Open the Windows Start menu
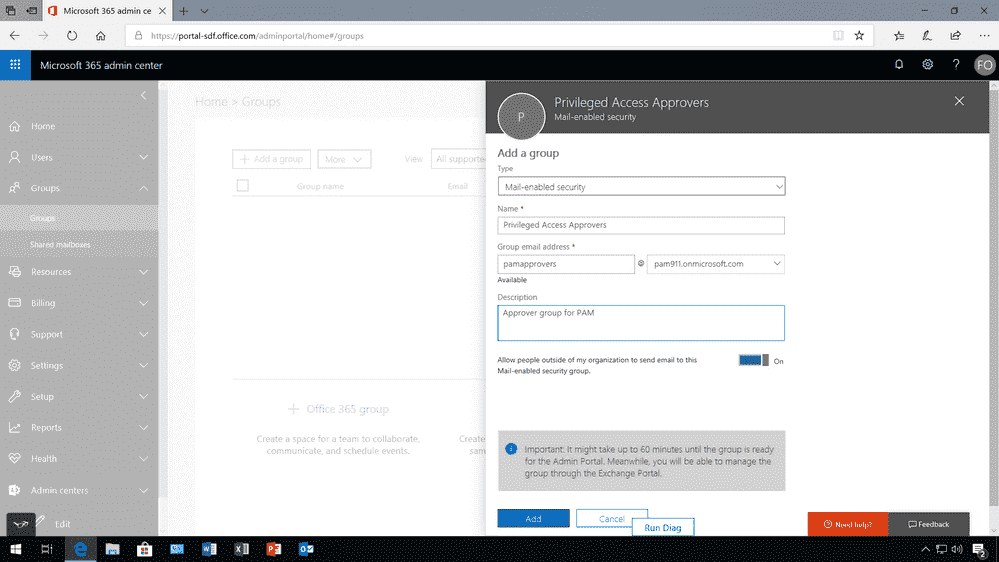999x562 pixels. [x=15, y=549]
